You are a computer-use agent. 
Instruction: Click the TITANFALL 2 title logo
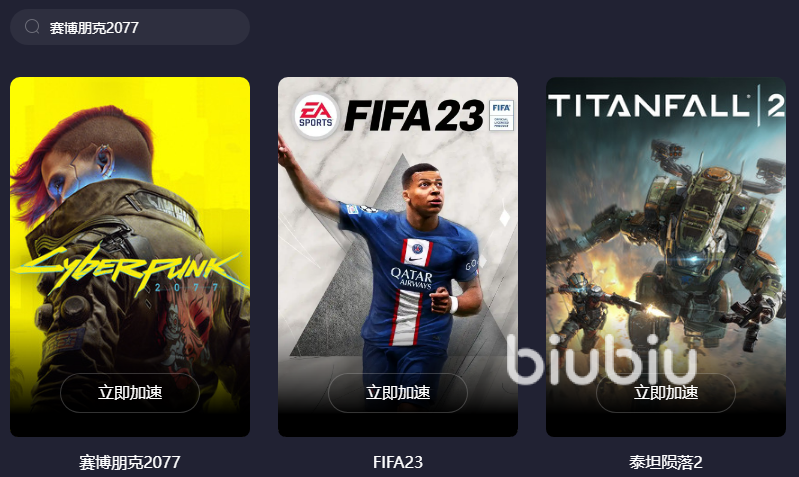point(666,105)
